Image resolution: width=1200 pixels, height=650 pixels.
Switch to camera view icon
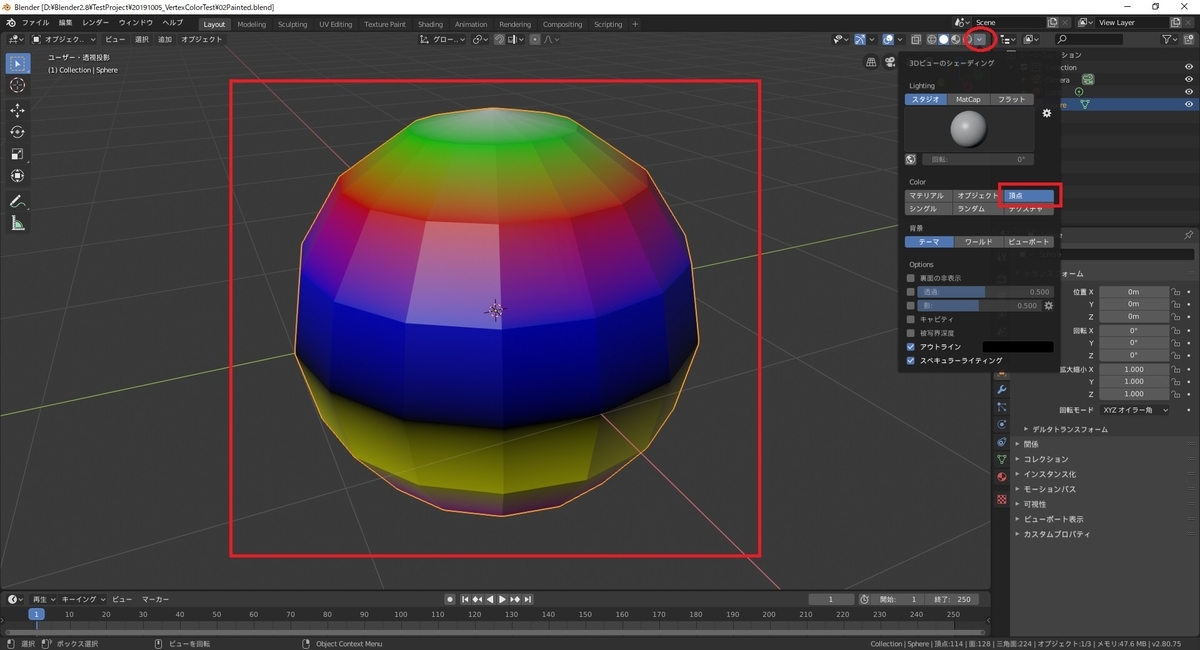point(888,62)
